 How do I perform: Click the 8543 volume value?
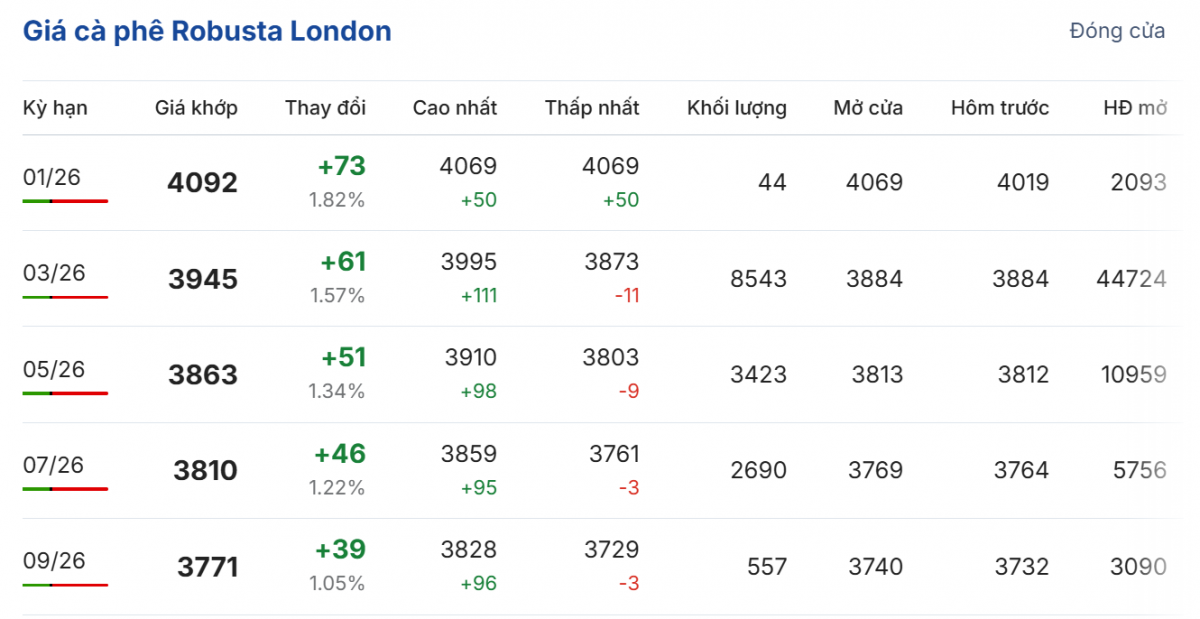pyautogui.click(x=758, y=279)
